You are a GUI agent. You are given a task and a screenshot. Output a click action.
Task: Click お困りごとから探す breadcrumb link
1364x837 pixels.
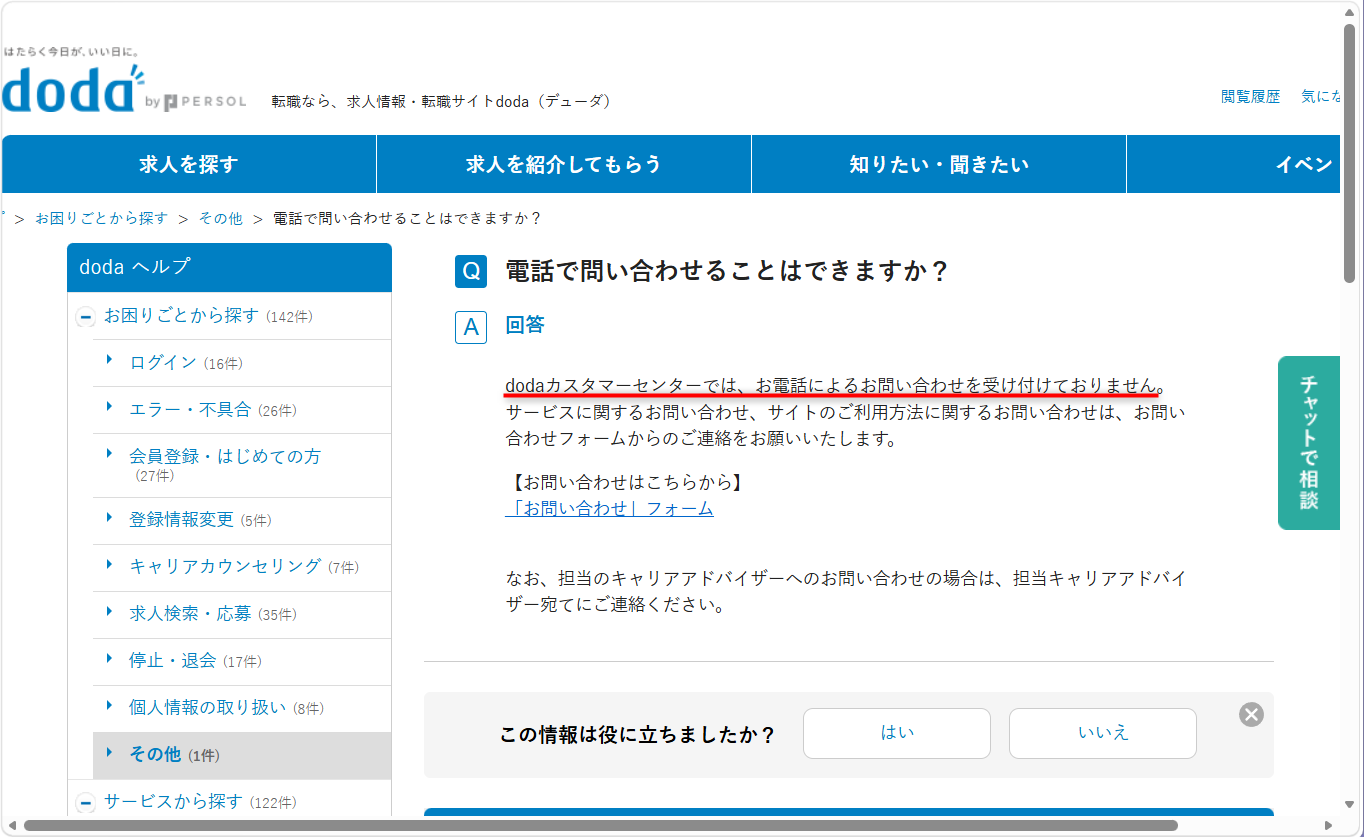click(x=102, y=218)
